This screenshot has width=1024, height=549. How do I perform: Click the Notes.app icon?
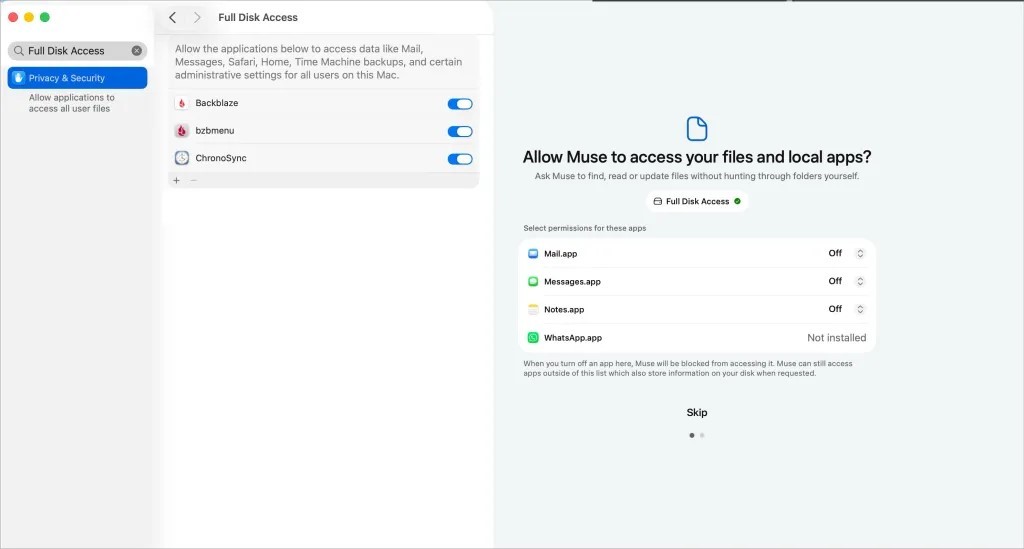pyautogui.click(x=533, y=309)
